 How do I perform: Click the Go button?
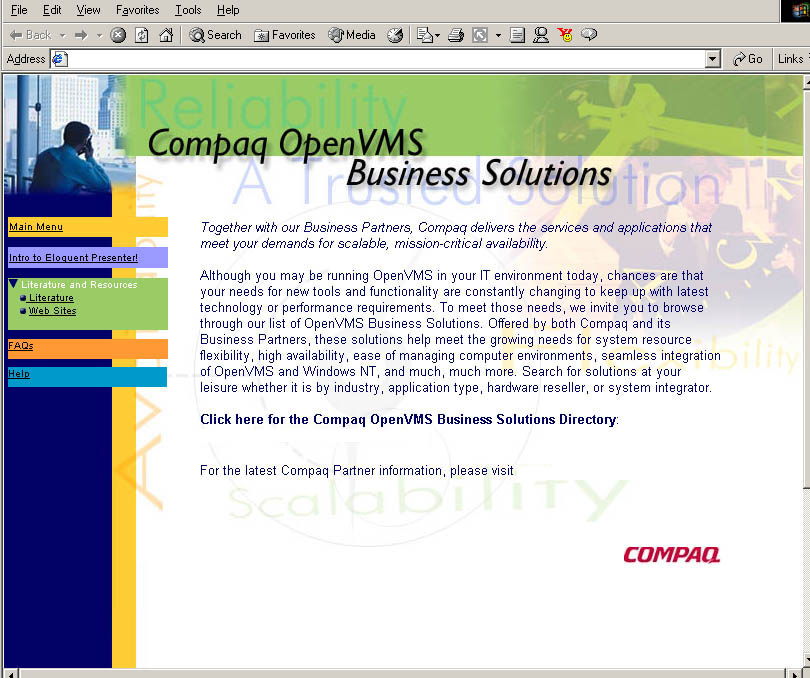pos(747,59)
